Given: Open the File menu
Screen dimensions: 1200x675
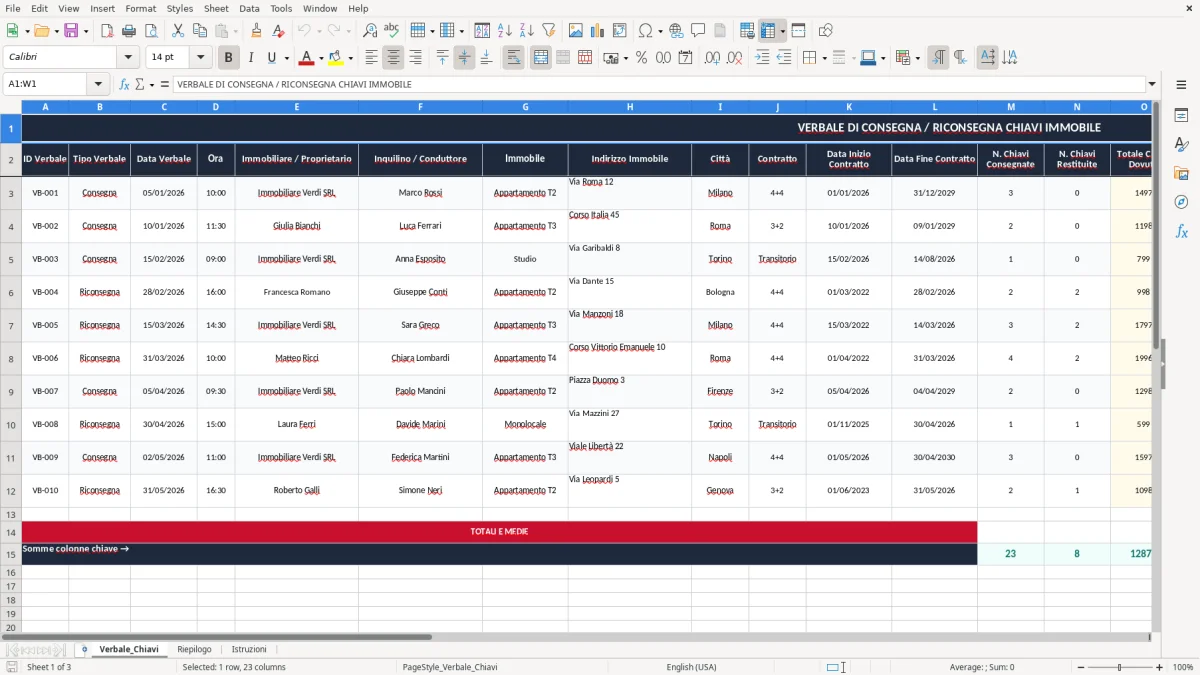Looking at the screenshot, I should (x=13, y=8).
